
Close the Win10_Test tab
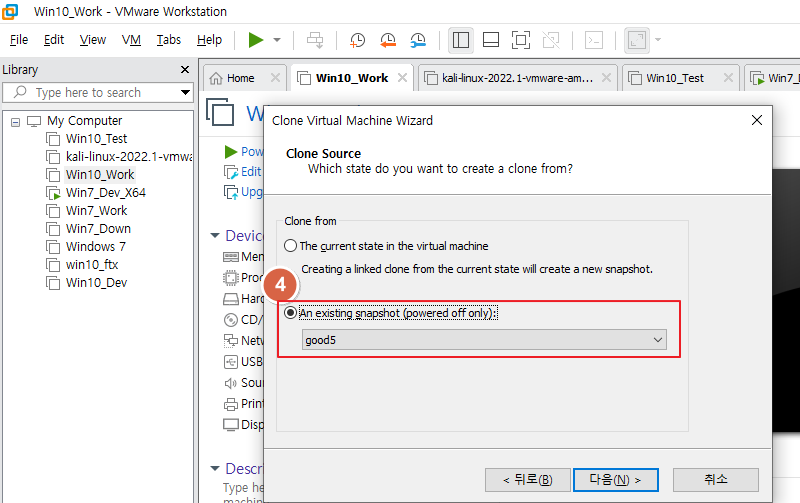tap(728, 78)
